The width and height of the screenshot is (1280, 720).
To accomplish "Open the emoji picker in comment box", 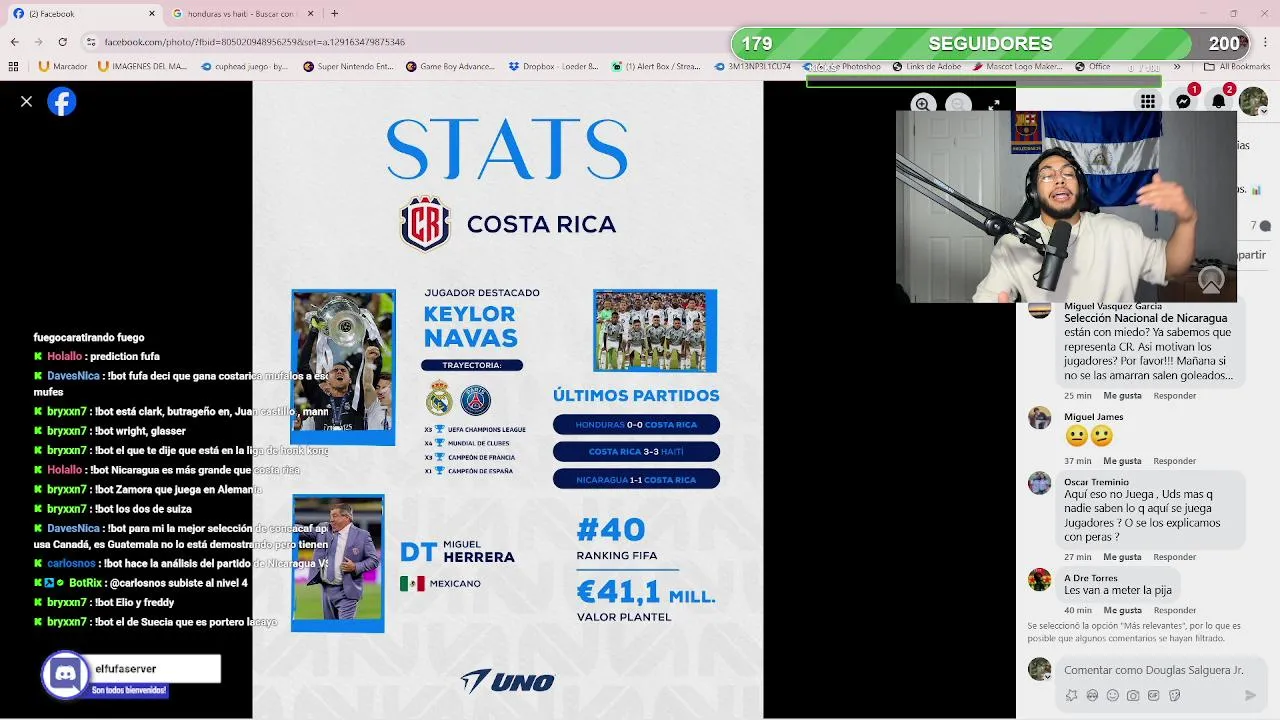I will coord(1112,695).
